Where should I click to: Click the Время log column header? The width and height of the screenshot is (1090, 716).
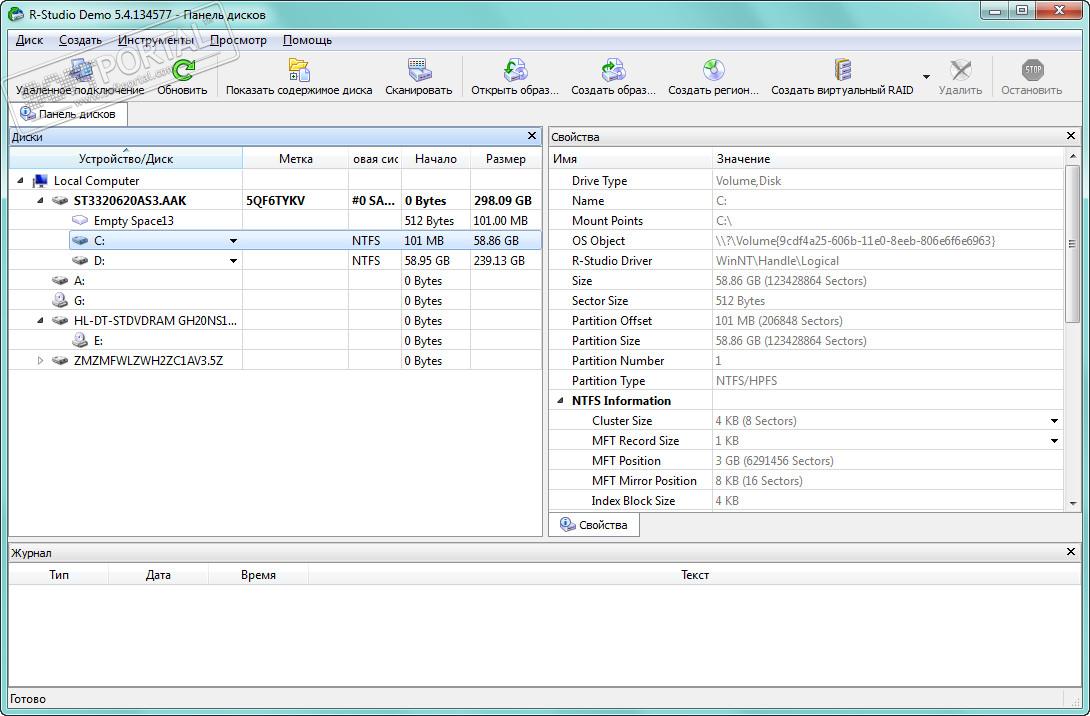[258, 575]
